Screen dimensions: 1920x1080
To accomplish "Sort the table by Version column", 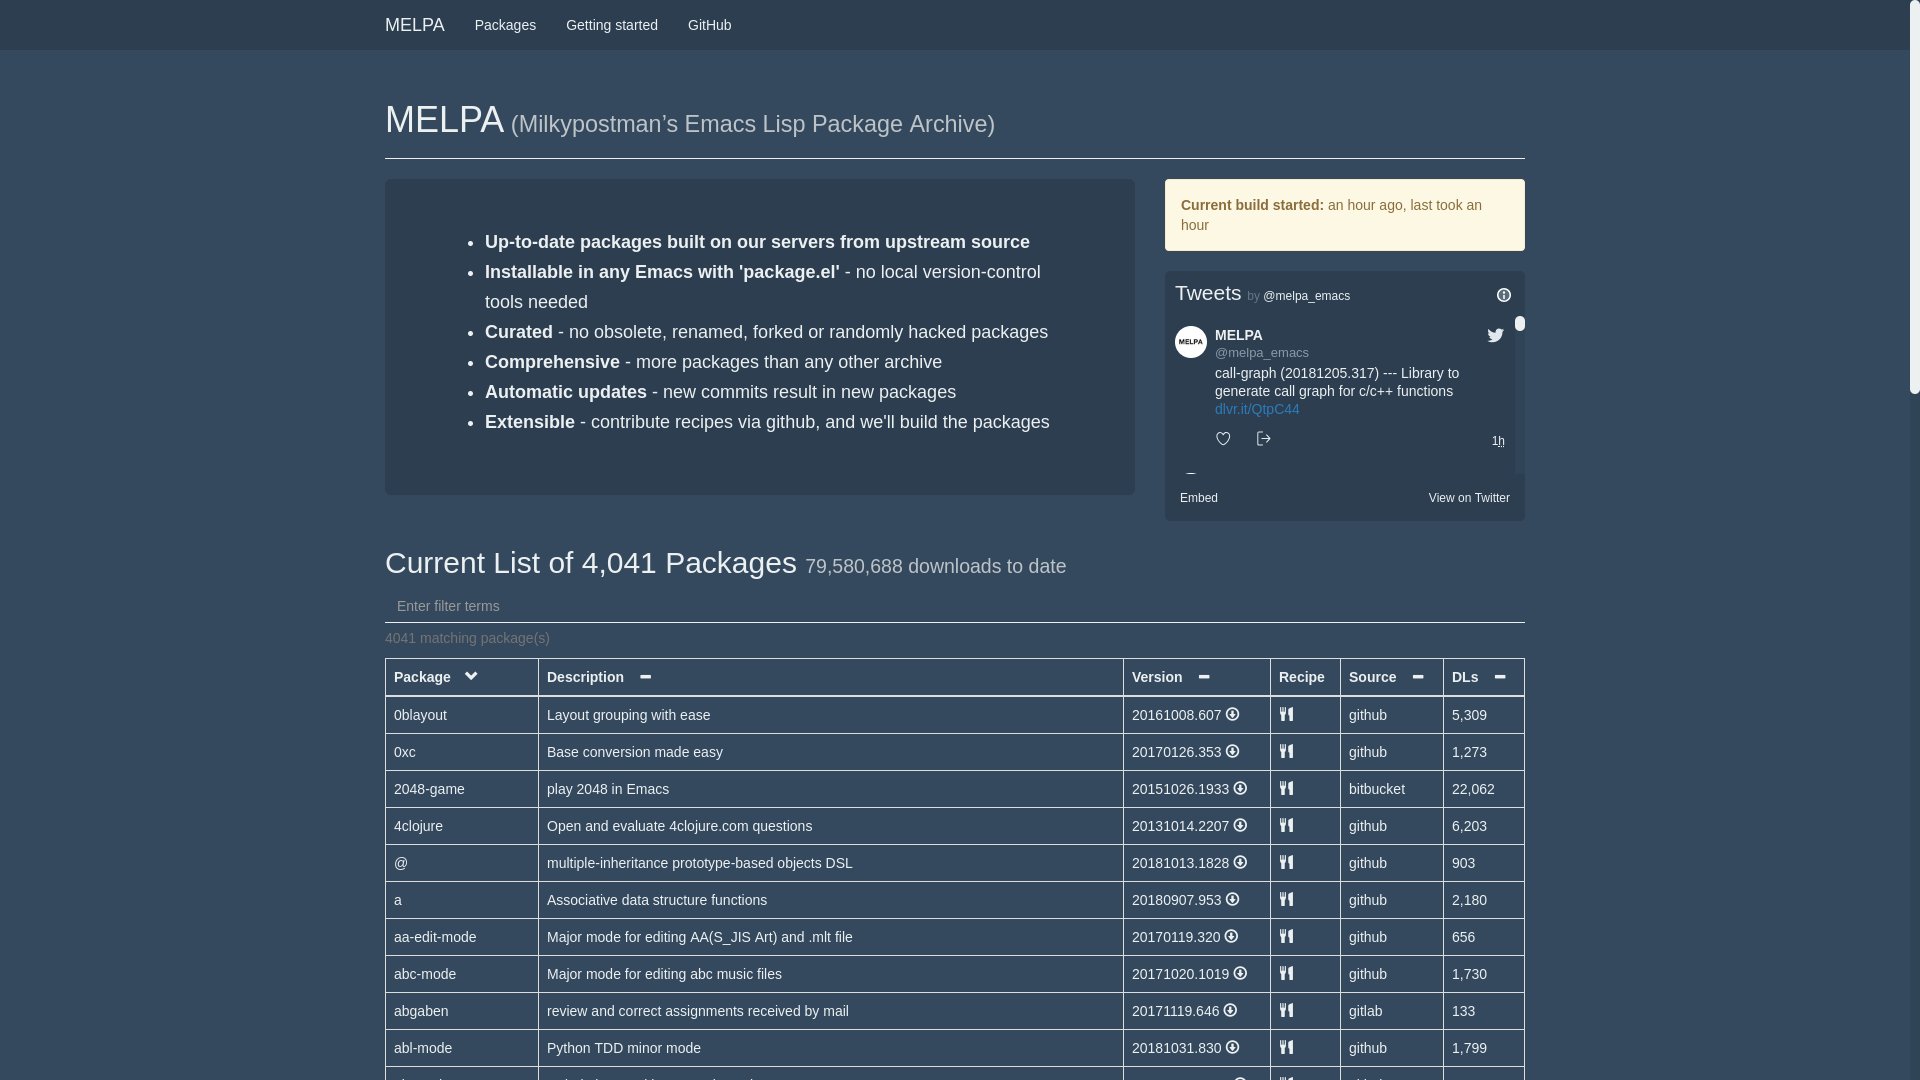I will (1204, 677).
